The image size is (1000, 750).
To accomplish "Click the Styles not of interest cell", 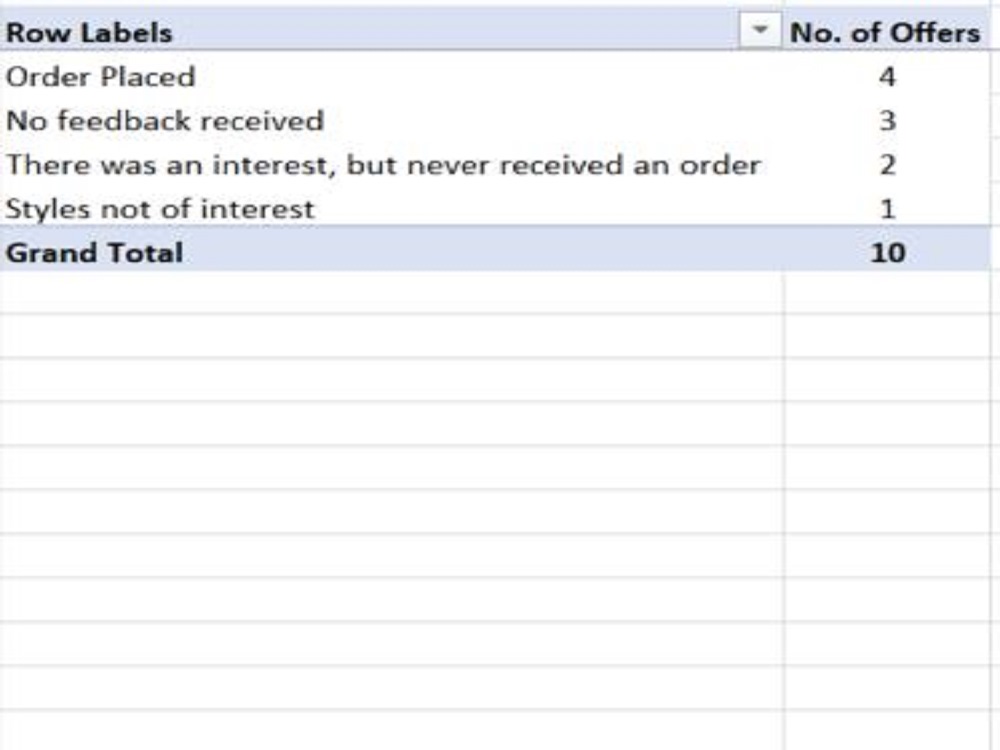I will point(392,209).
